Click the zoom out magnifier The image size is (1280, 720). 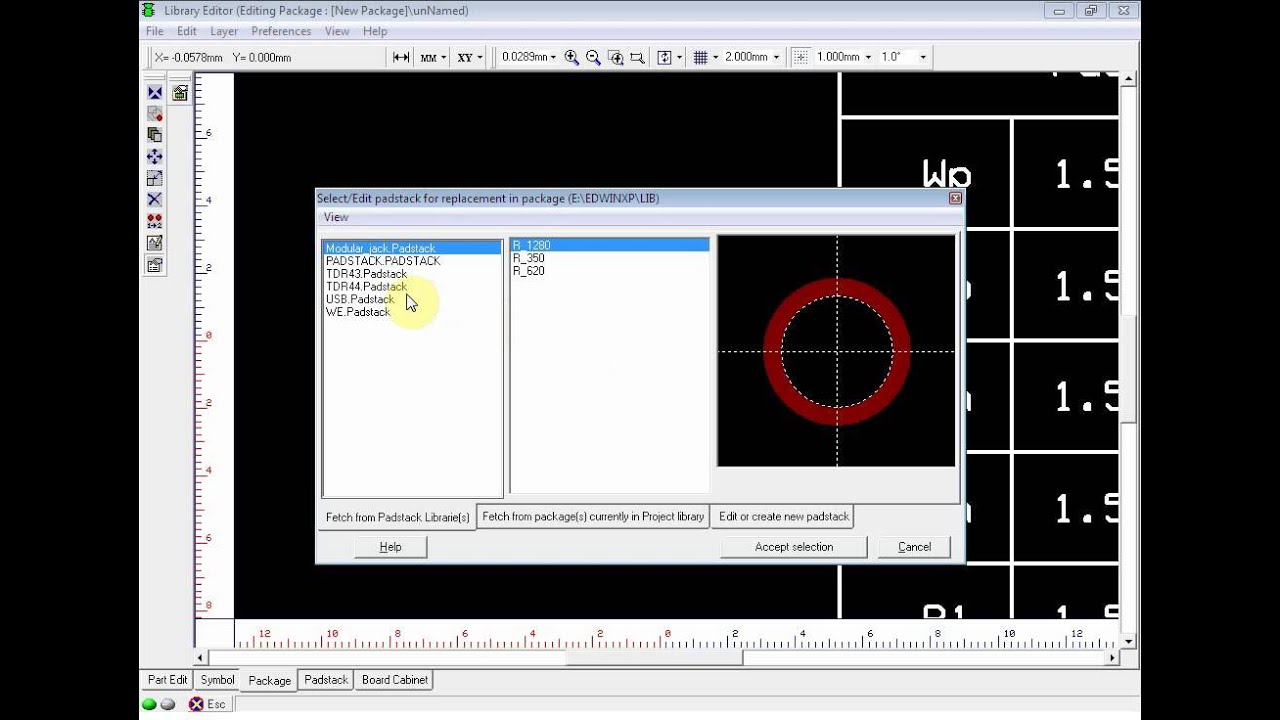[593, 57]
